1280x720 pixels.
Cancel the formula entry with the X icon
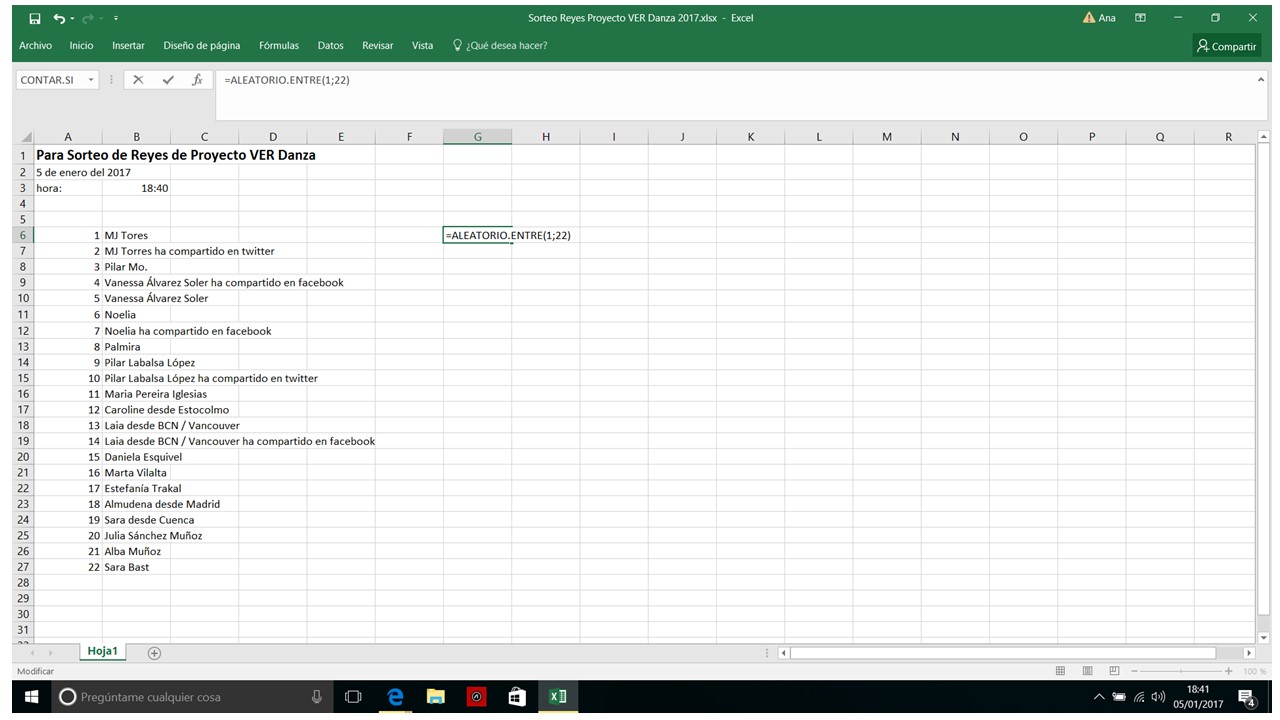click(x=138, y=80)
